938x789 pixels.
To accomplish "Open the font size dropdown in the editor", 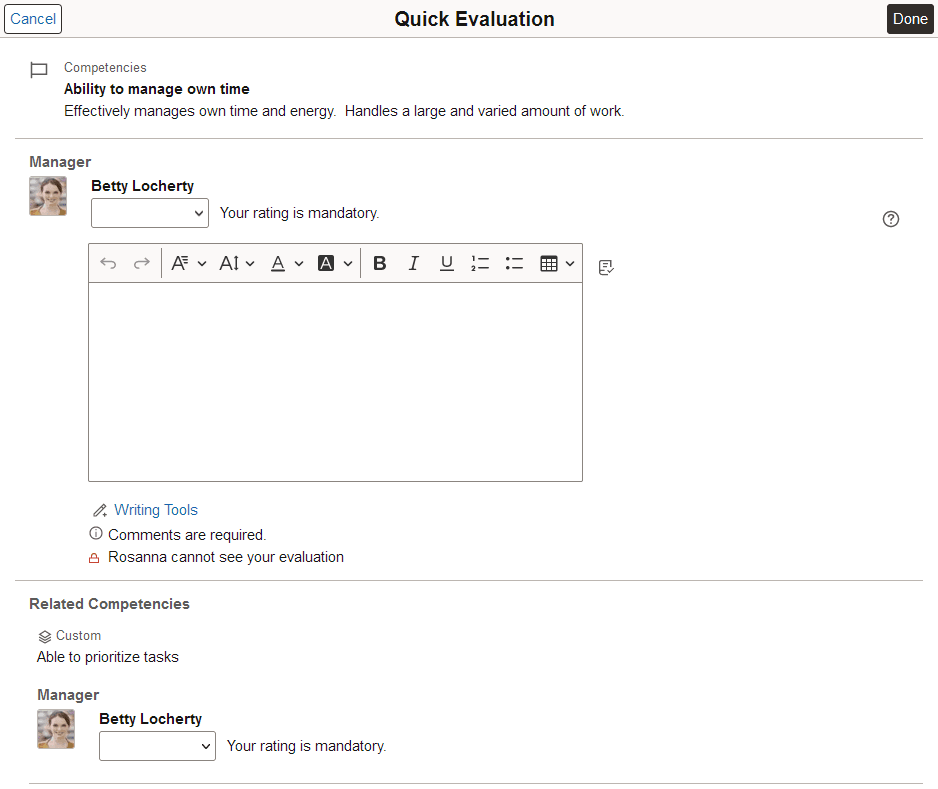I will 236,262.
